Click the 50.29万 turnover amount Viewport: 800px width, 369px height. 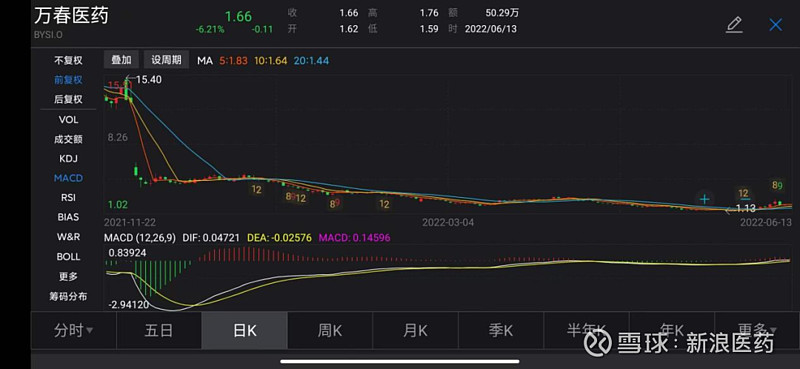click(x=502, y=13)
